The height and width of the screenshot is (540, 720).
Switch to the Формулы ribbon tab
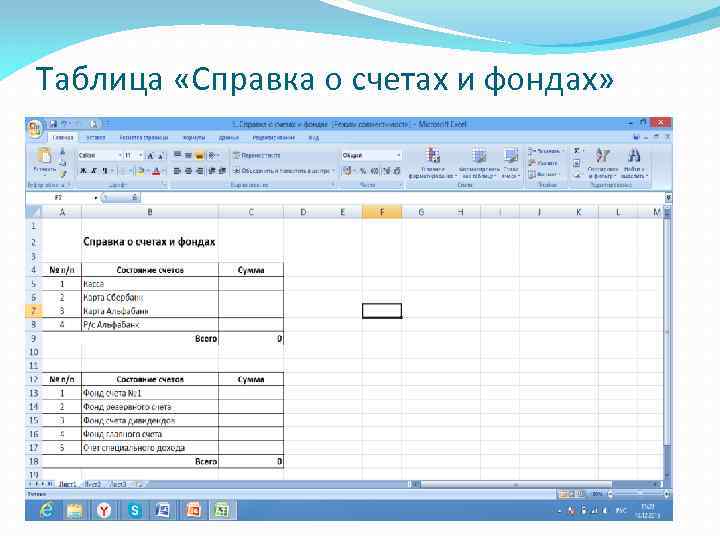coord(193,137)
